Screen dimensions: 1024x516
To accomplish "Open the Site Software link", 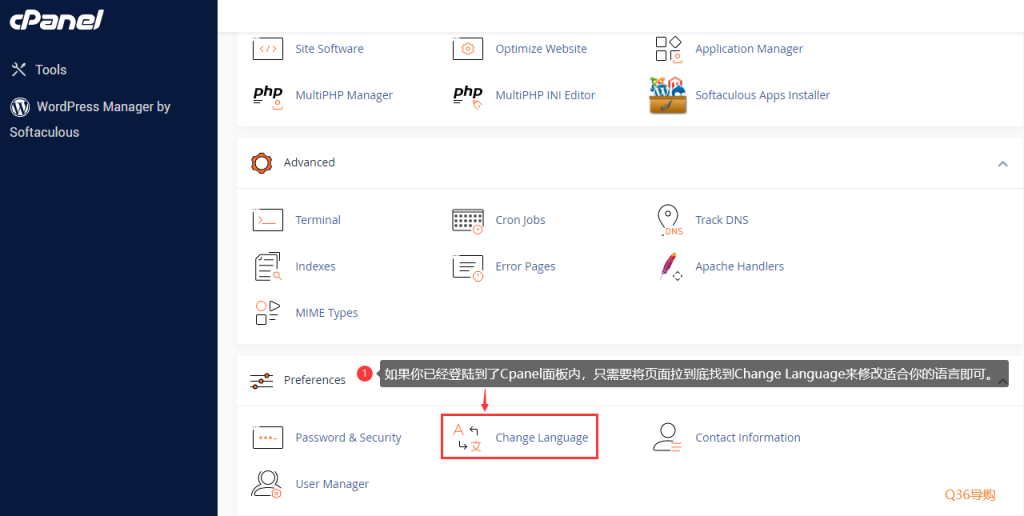I will tap(329, 49).
